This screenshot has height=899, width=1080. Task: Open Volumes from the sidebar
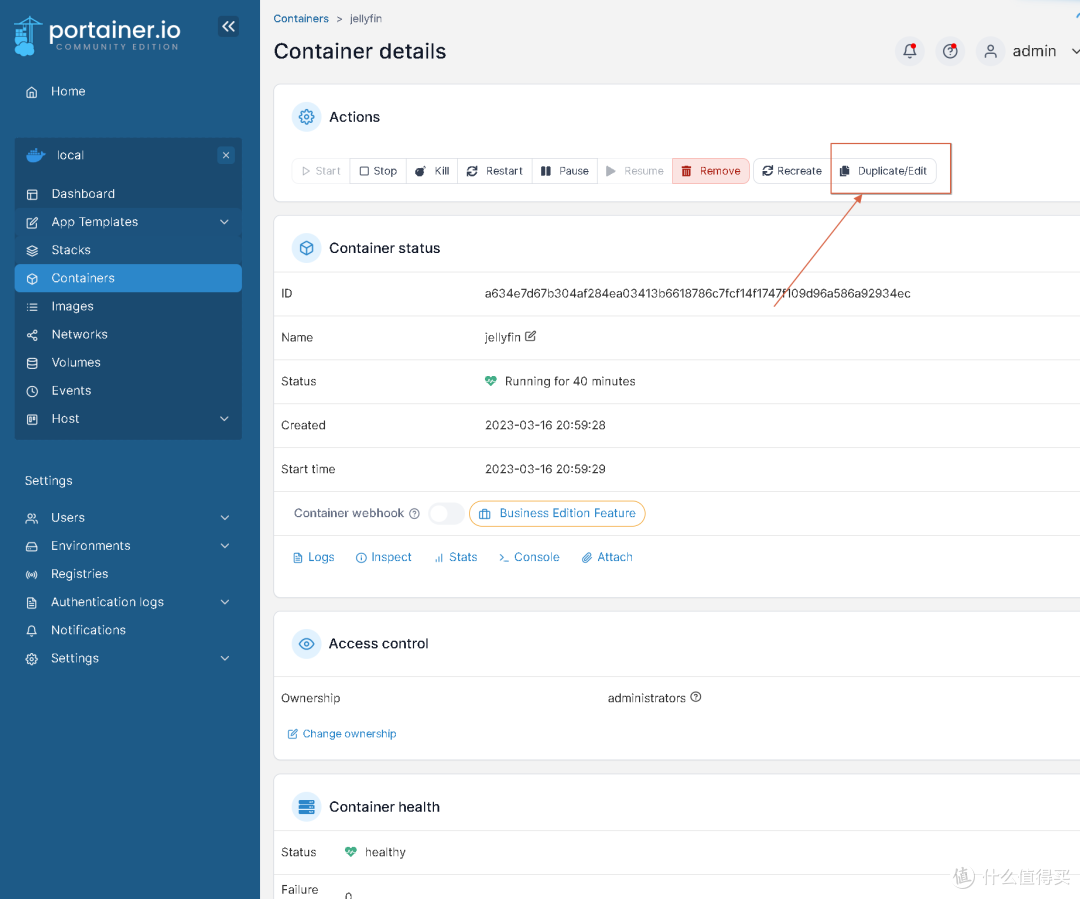(76, 362)
